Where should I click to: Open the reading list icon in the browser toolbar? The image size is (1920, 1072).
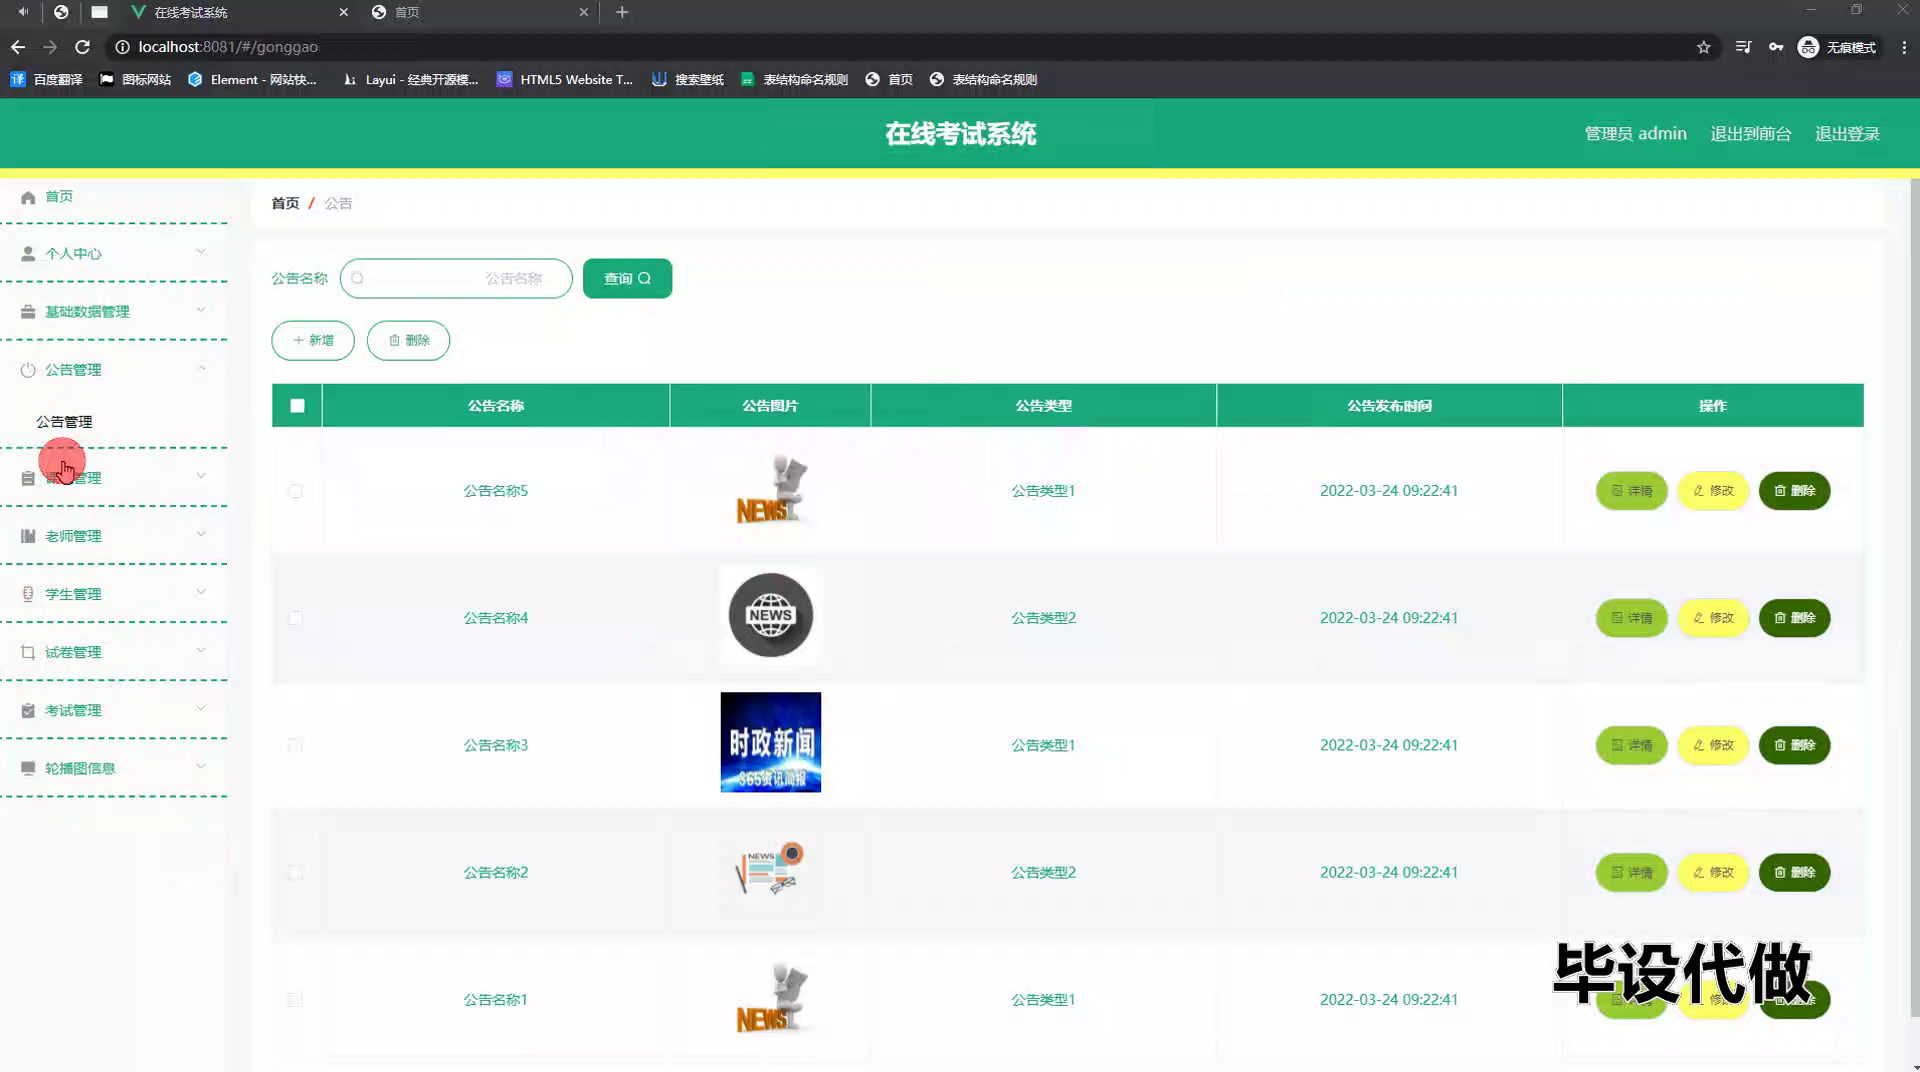(1743, 47)
